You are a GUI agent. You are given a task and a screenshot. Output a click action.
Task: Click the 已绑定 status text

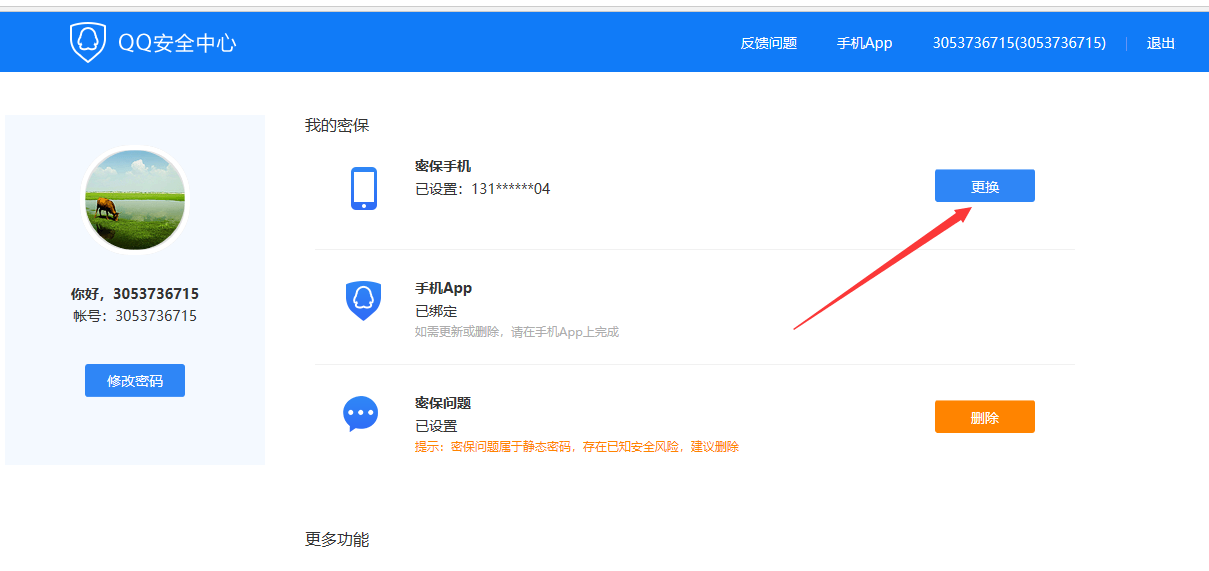(x=436, y=311)
